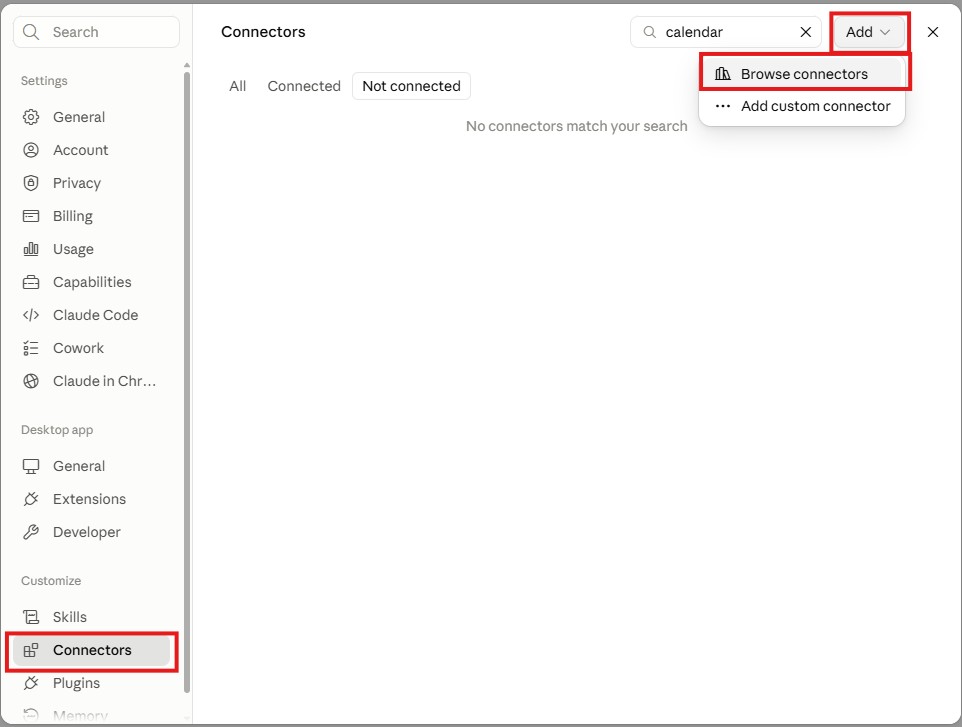Image resolution: width=962 pixels, height=727 pixels.
Task: Click the ellipsis icon beside Add custom connector
Action: (723, 106)
